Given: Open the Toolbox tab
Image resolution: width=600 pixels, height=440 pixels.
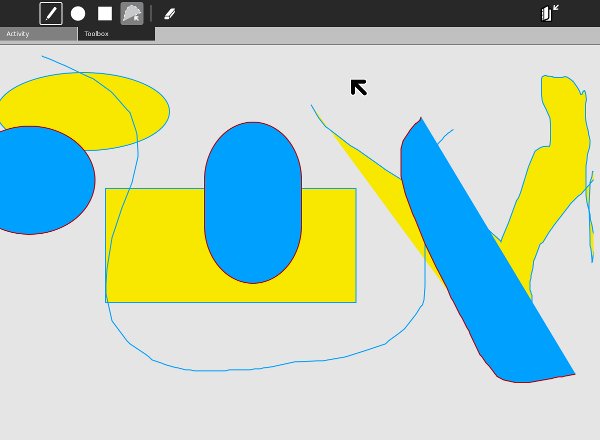Looking at the screenshot, I should [116, 34].
